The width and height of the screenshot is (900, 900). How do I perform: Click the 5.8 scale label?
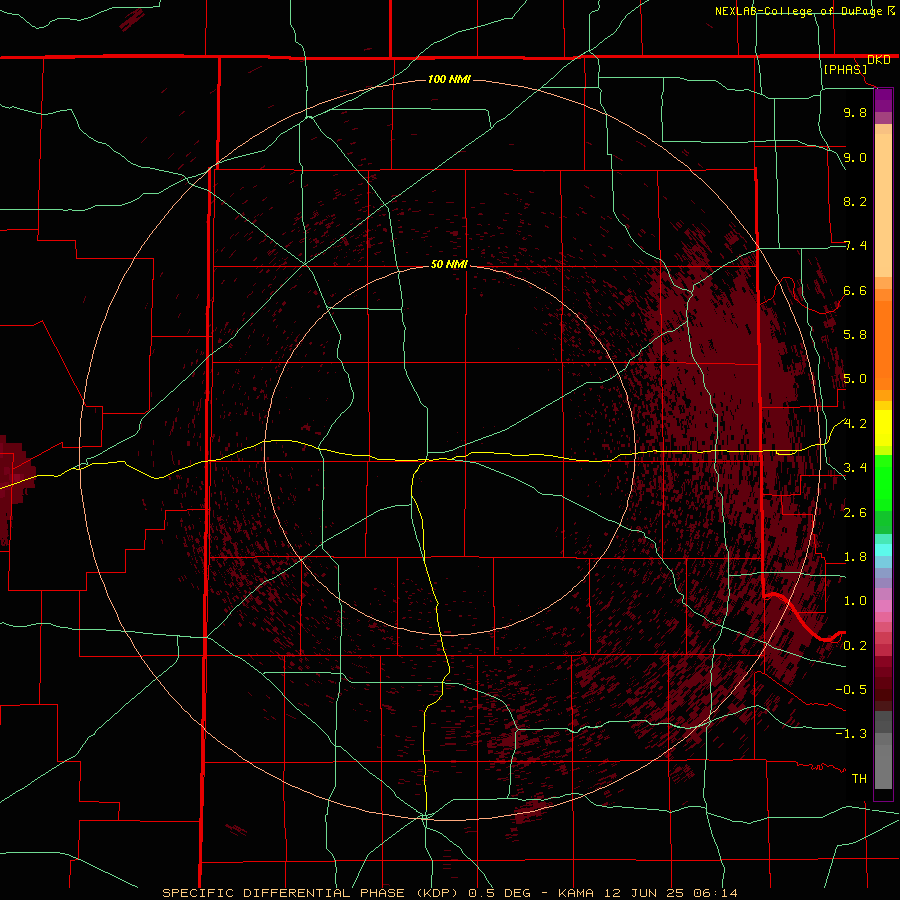(855, 335)
